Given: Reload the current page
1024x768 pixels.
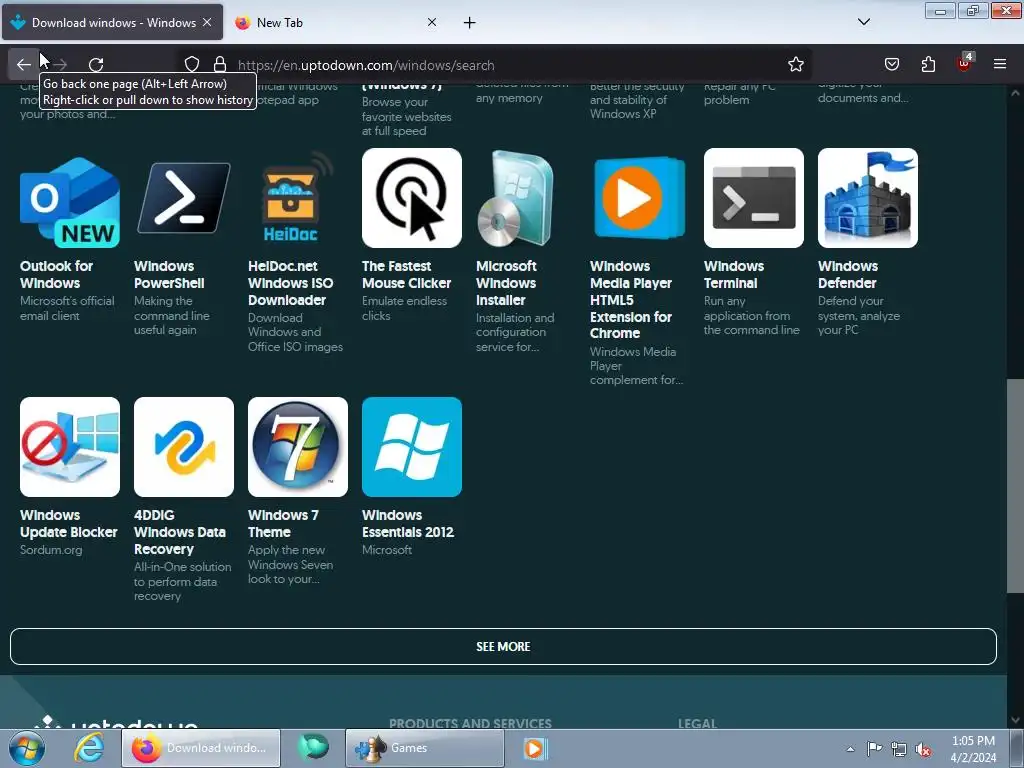Looking at the screenshot, I should [x=96, y=65].
